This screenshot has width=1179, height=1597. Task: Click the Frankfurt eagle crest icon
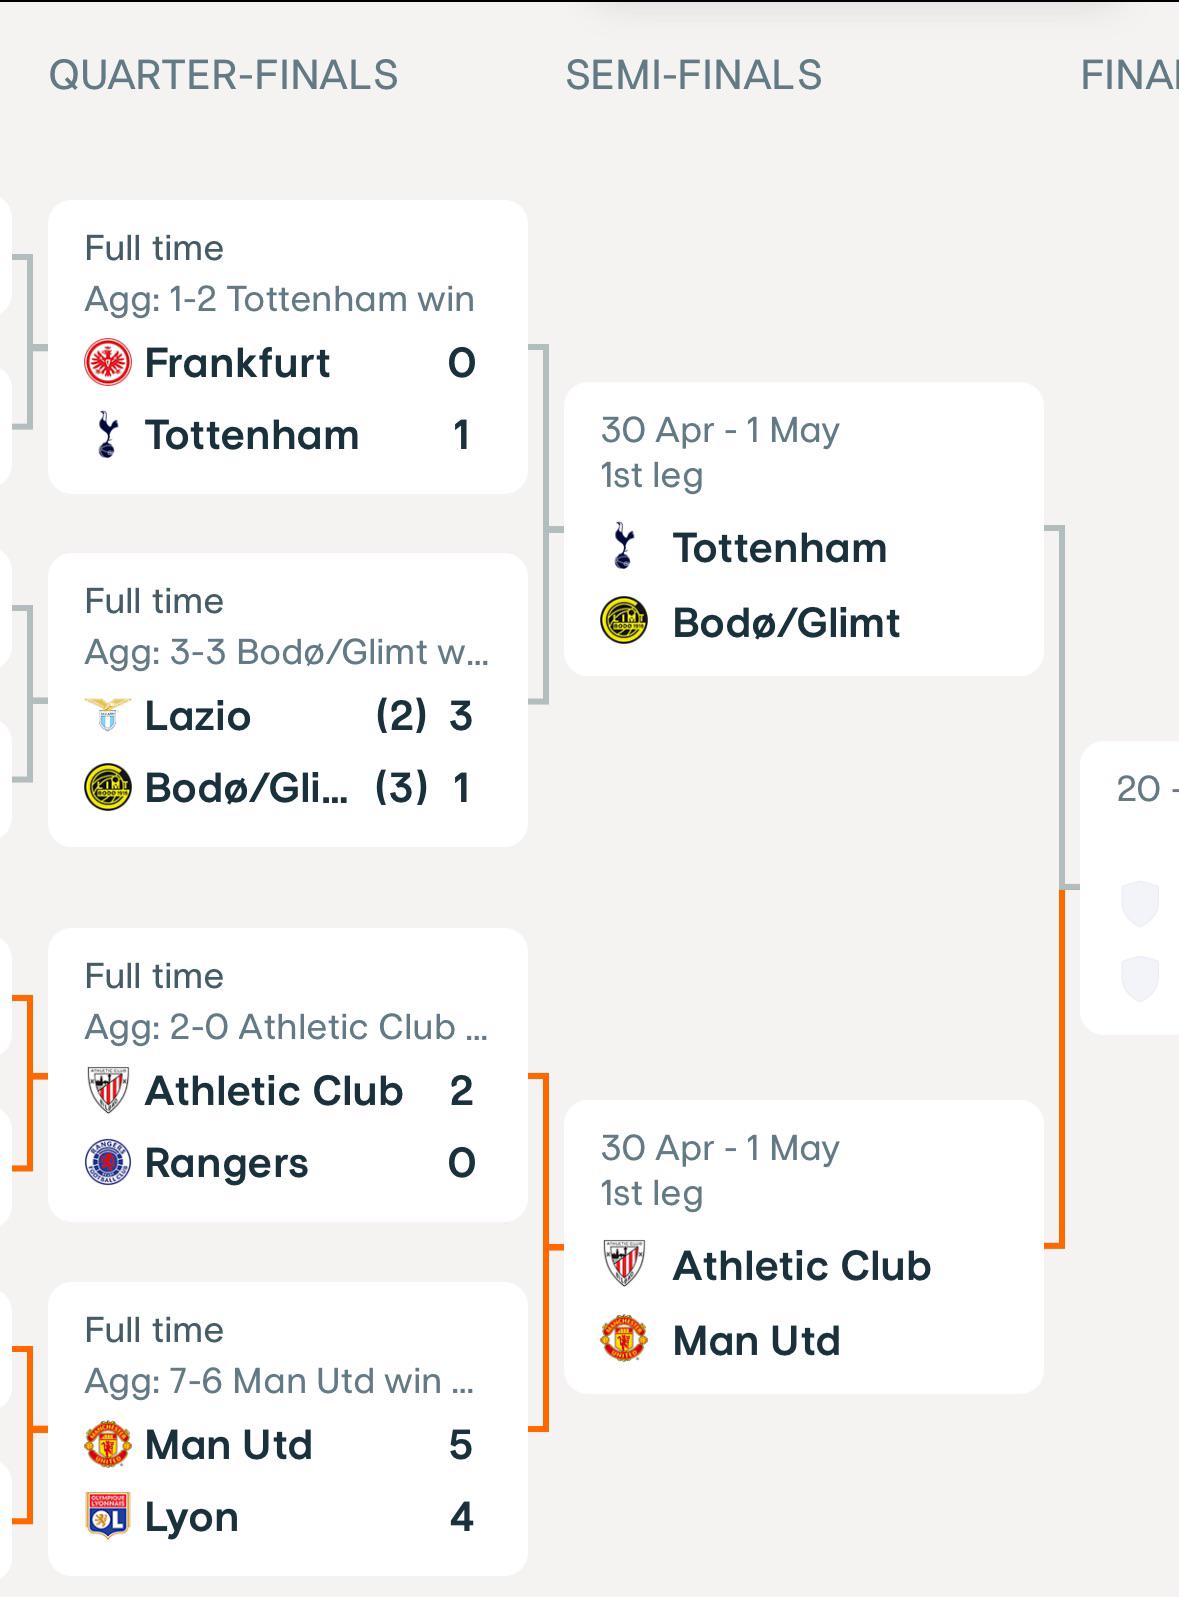tap(108, 363)
